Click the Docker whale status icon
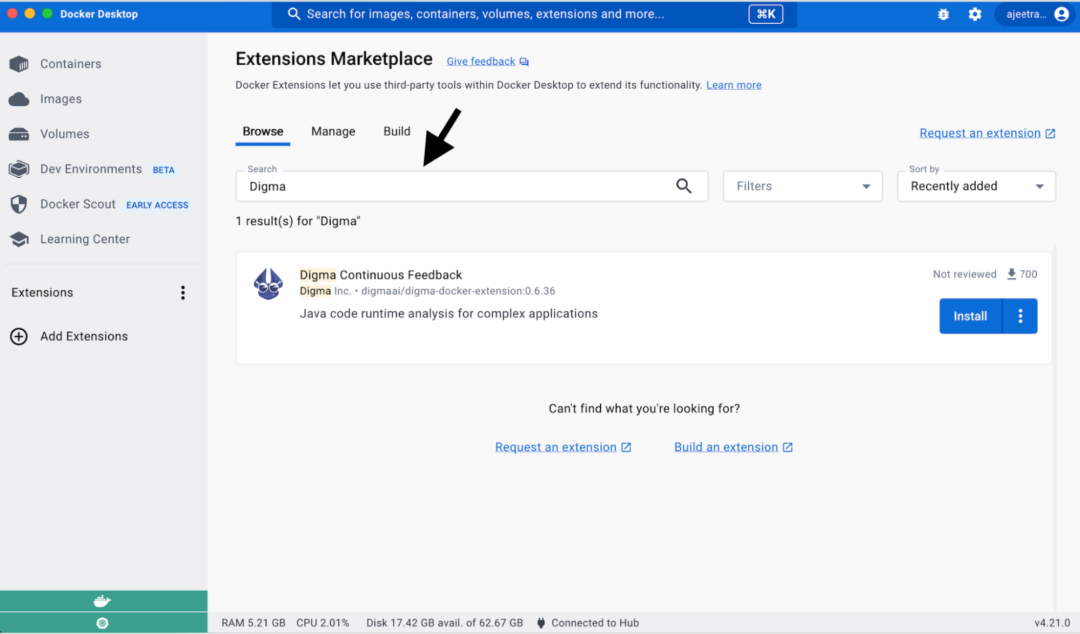This screenshot has height=634, width=1080. coord(102,600)
